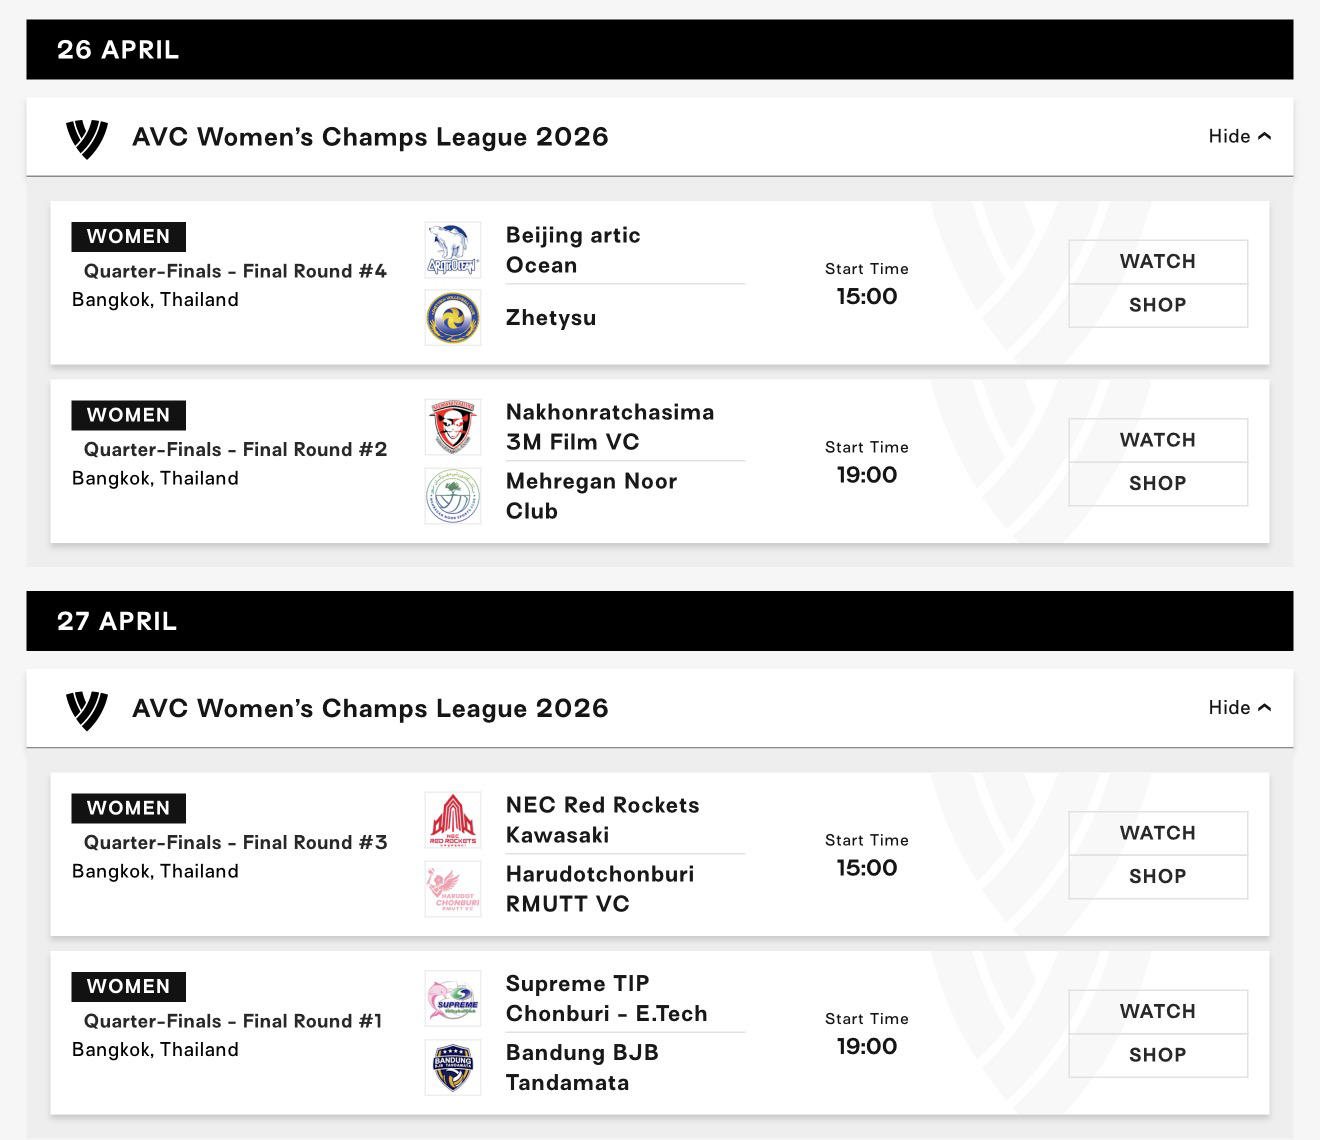Select the 27 April date header
The image size is (1320, 1140).
click(117, 621)
